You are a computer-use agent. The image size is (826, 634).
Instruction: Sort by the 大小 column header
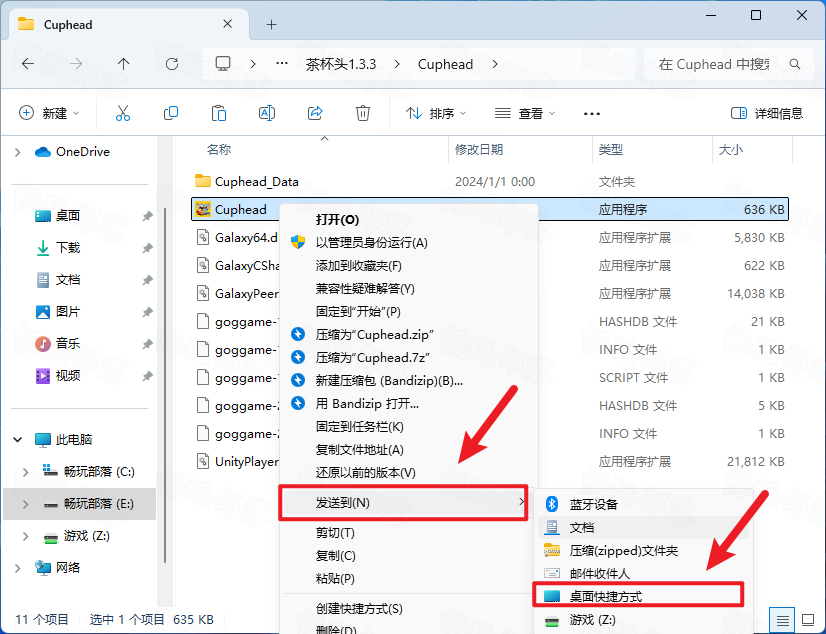[x=752, y=150]
